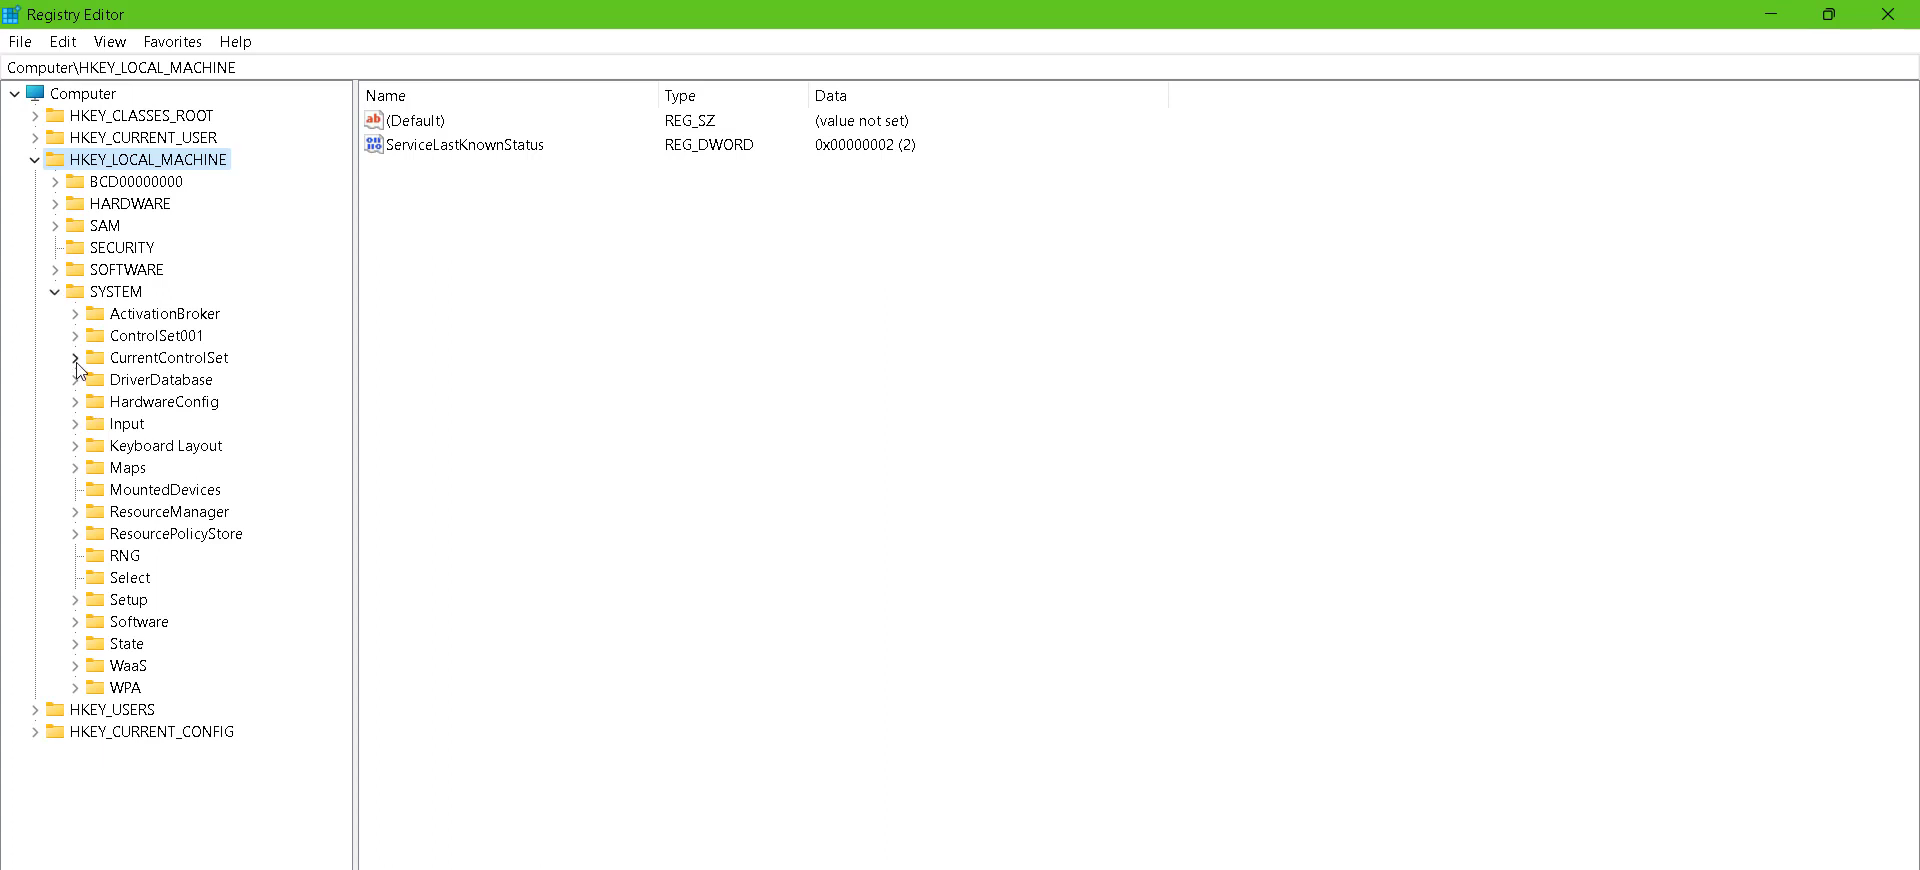This screenshot has width=1920, height=870.
Task: Select the (Default) value name
Action: pos(415,121)
